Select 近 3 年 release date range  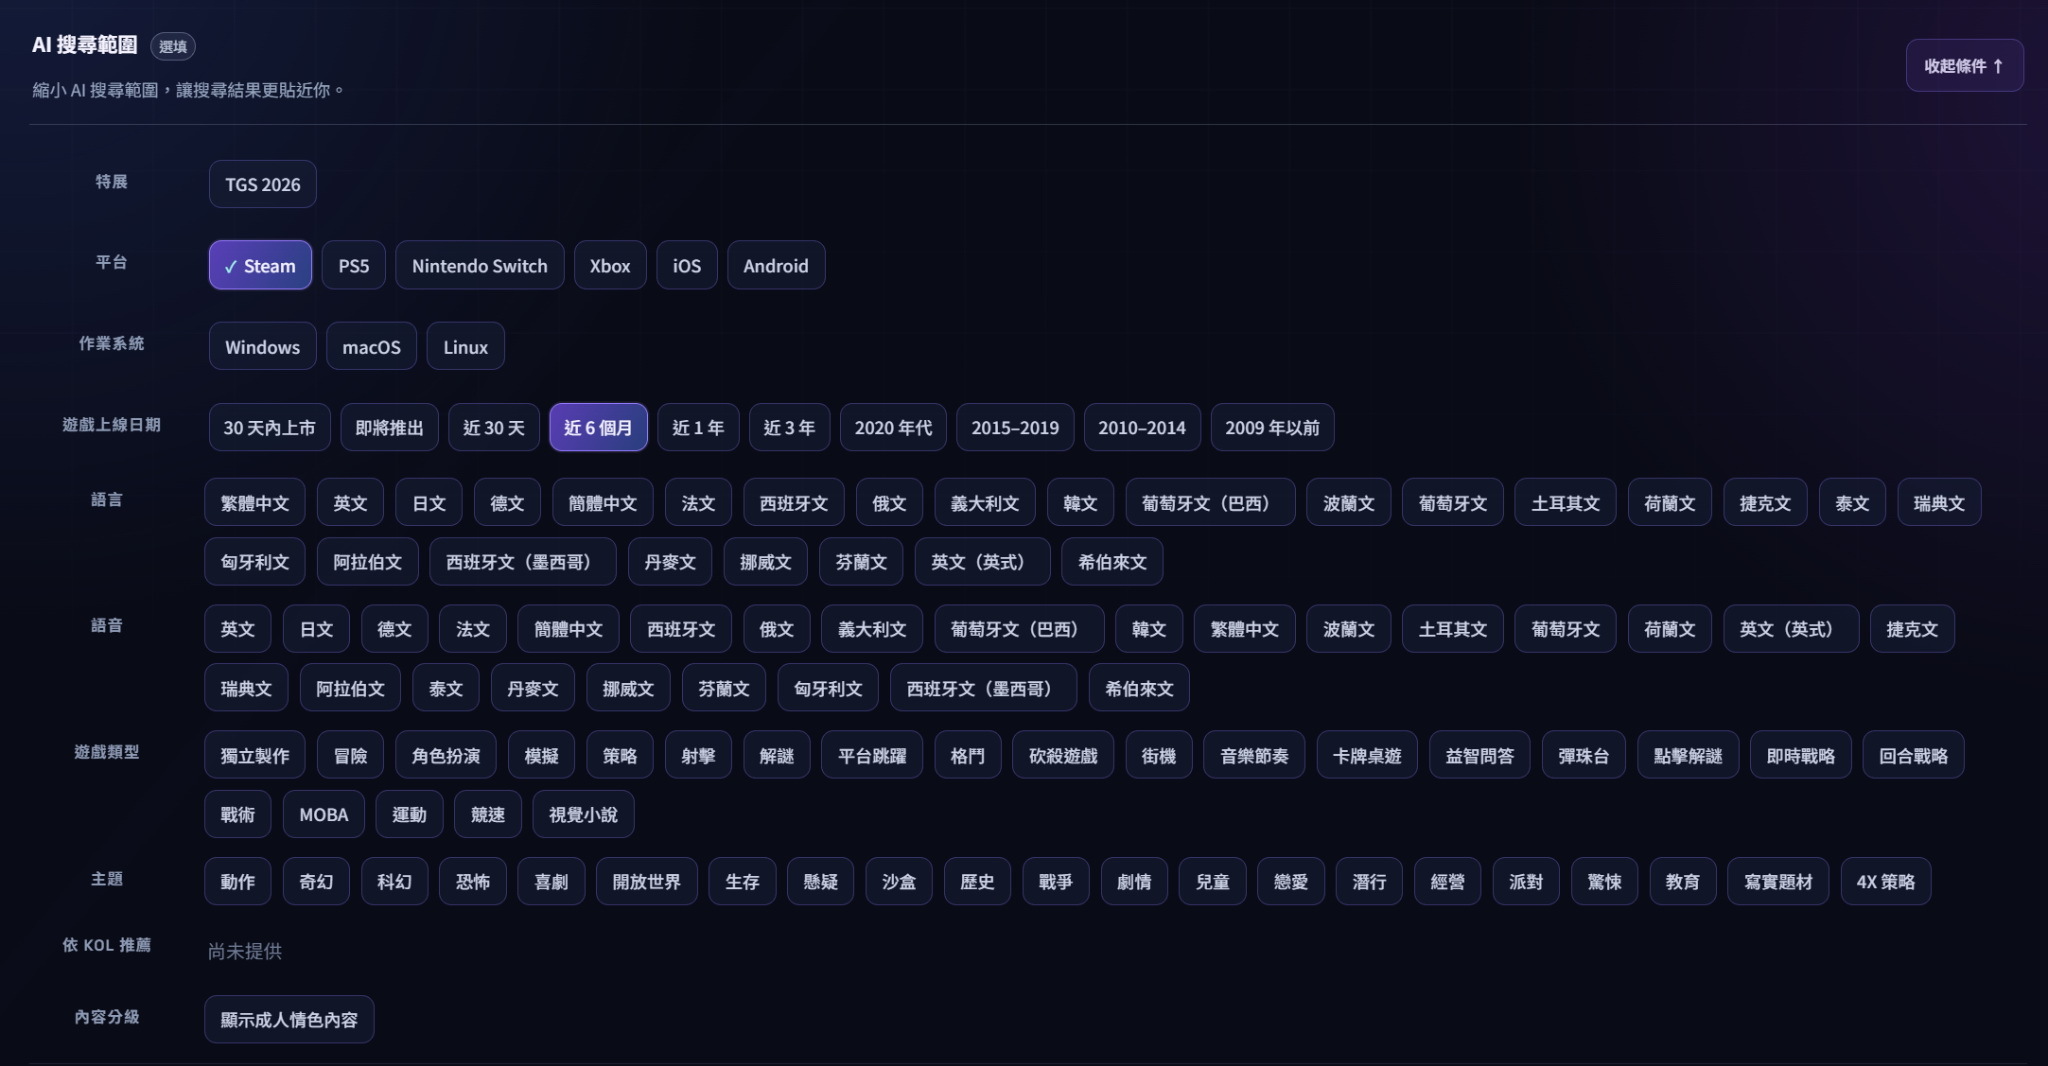click(789, 427)
